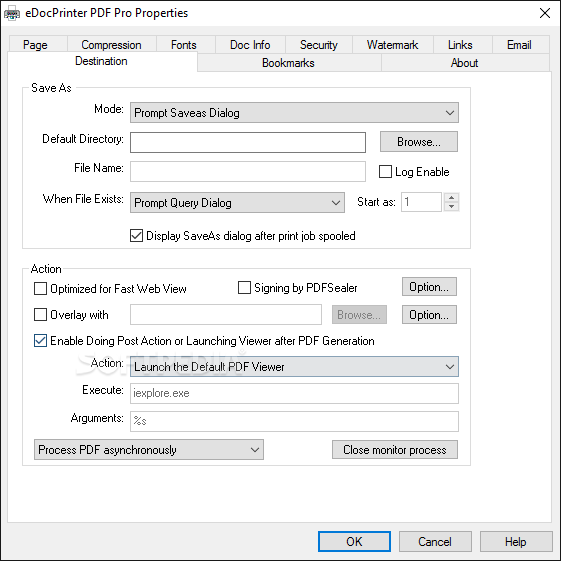Click the Destination tab

point(102,61)
